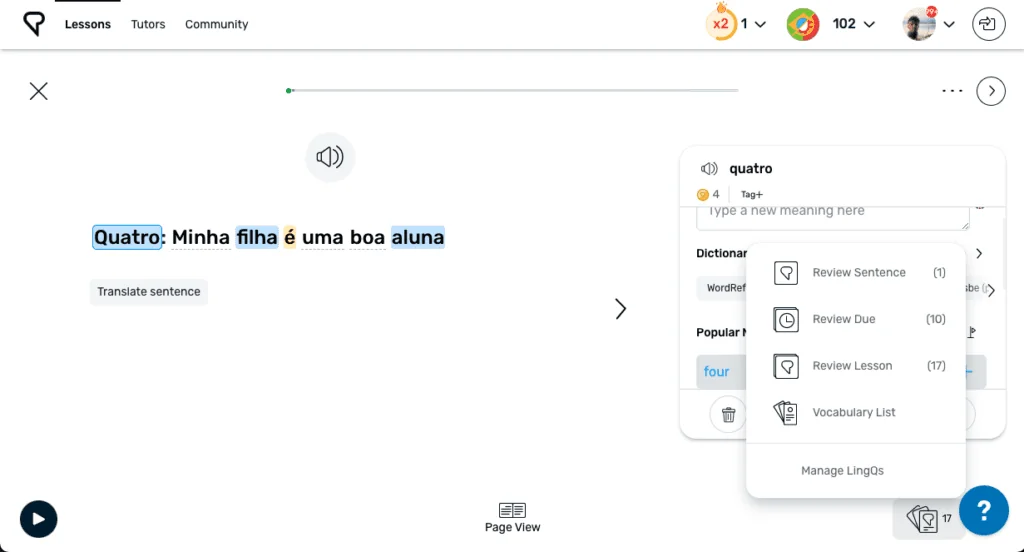The height and width of the screenshot is (552, 1024).
Task: Switch to Page View
Action: click(x=512, y=517)
